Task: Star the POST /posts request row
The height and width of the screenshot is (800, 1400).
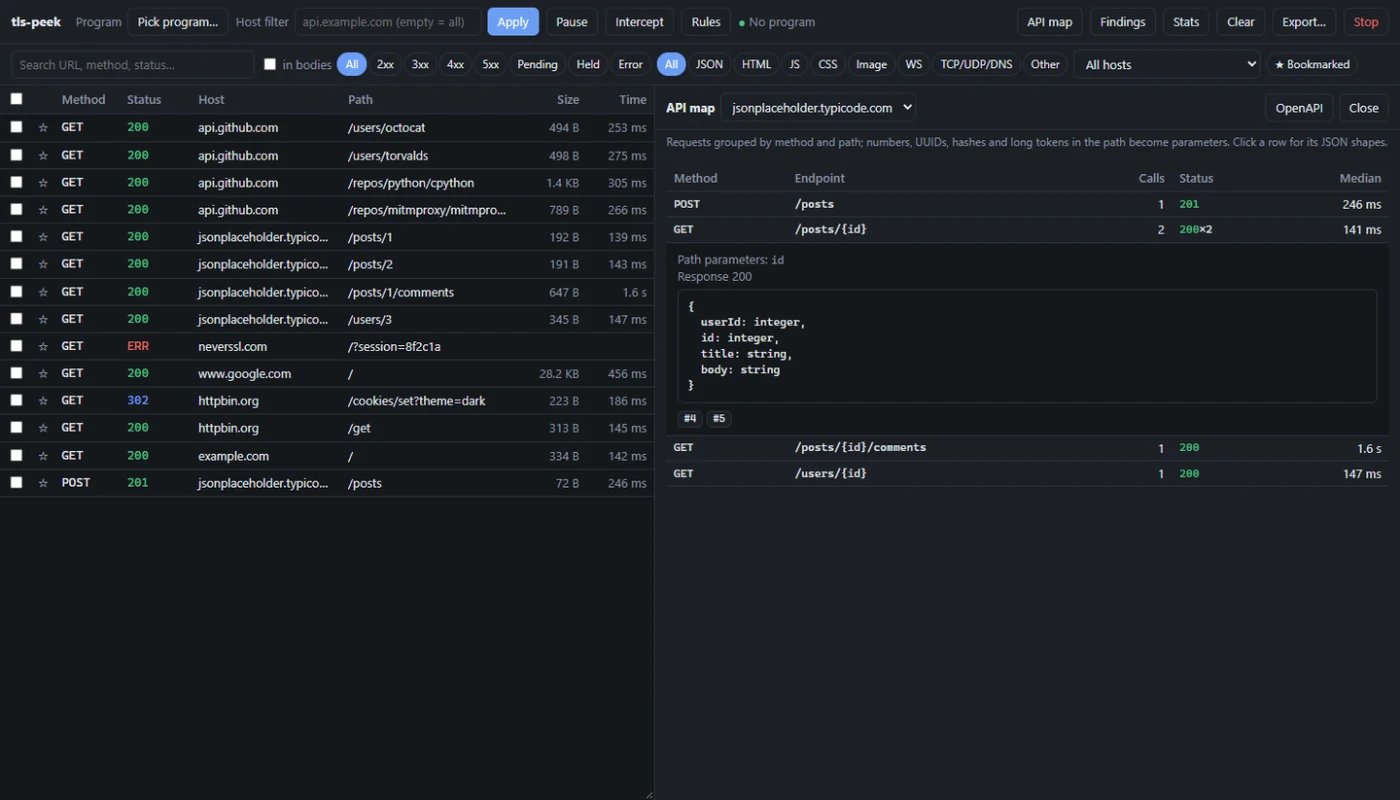Action: point(43,482)
